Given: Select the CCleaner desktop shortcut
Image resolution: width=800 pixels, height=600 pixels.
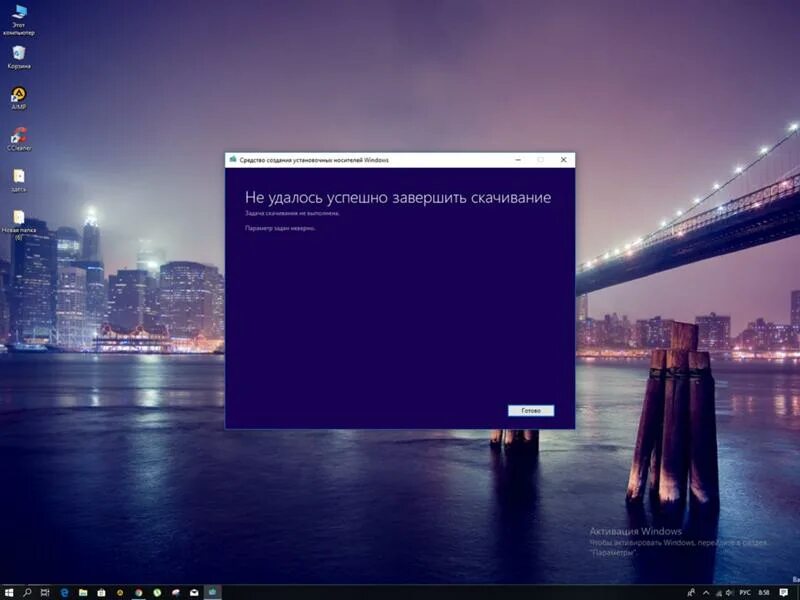Looking at the screenshot, I should coord(19,139).
